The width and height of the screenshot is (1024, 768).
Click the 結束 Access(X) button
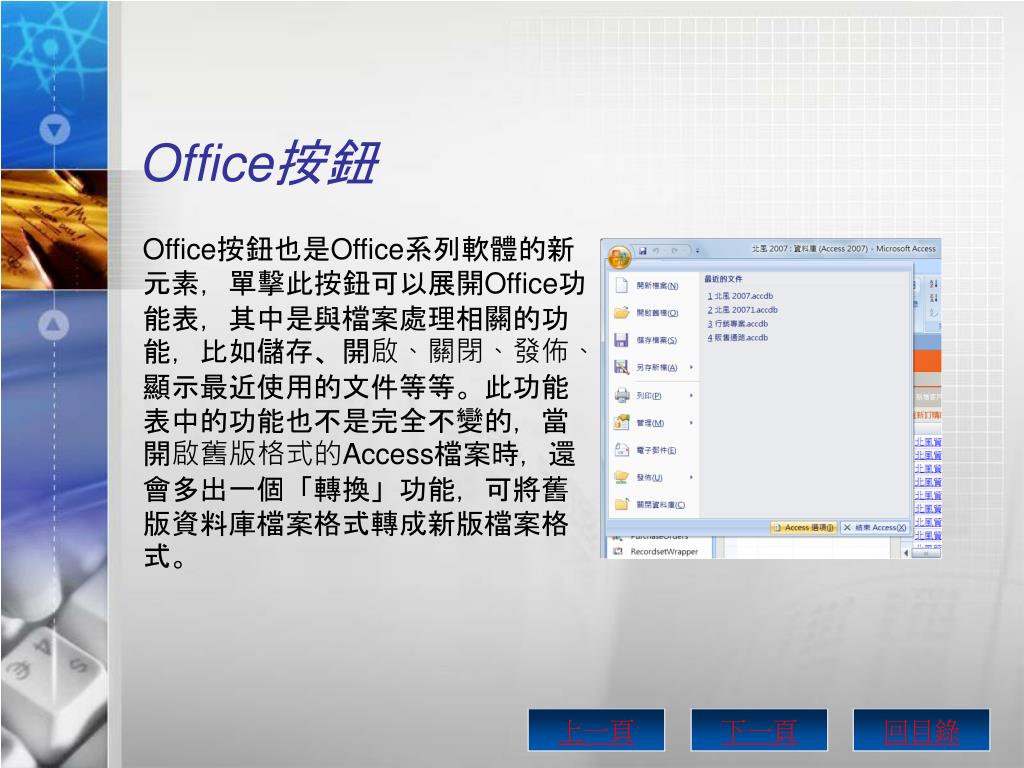(874, 528)
